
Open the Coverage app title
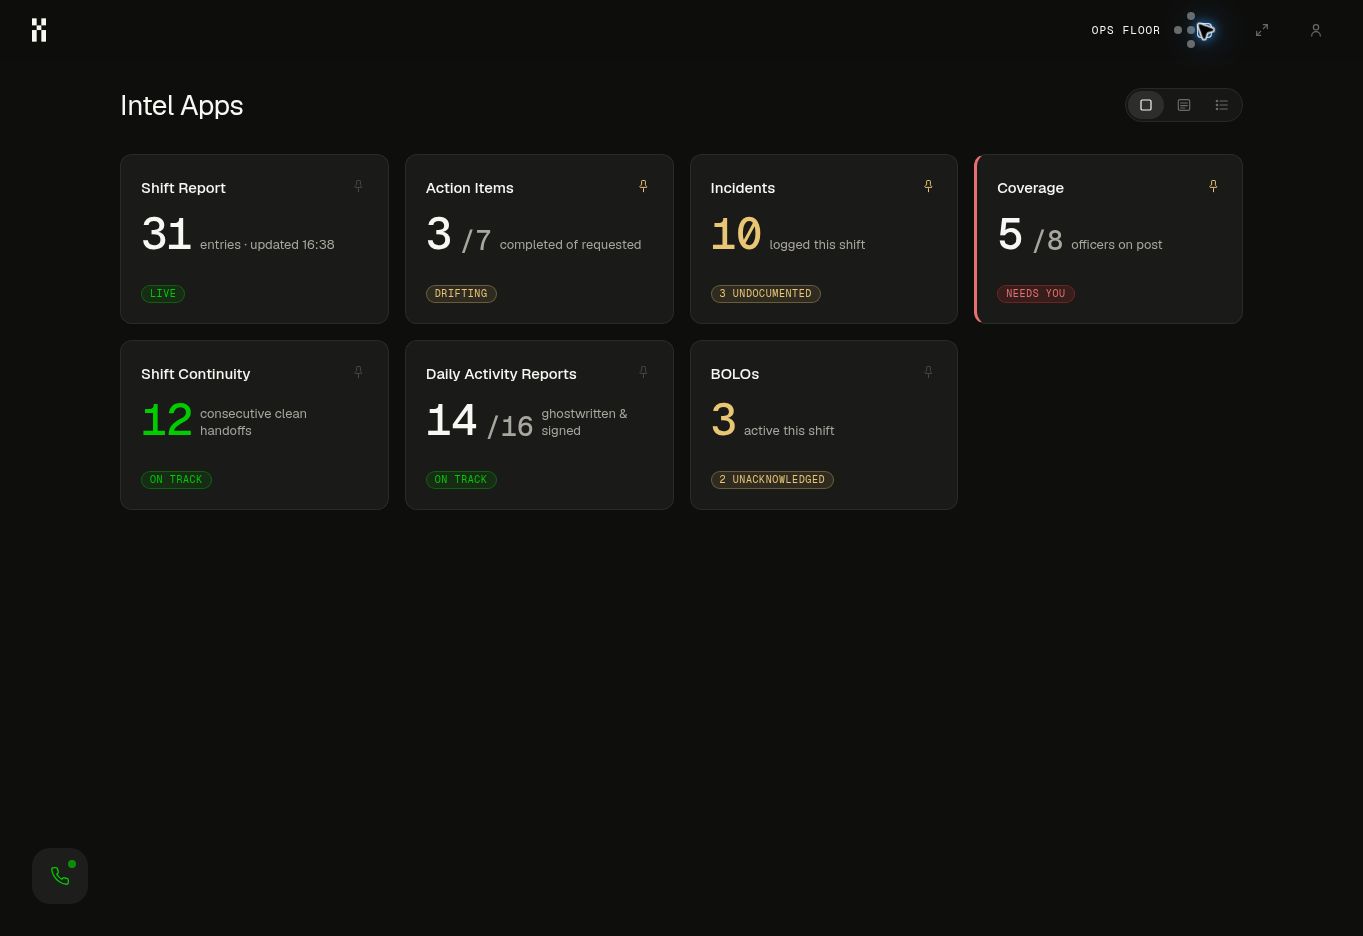pyautogui.click(x=1030, y=188)
